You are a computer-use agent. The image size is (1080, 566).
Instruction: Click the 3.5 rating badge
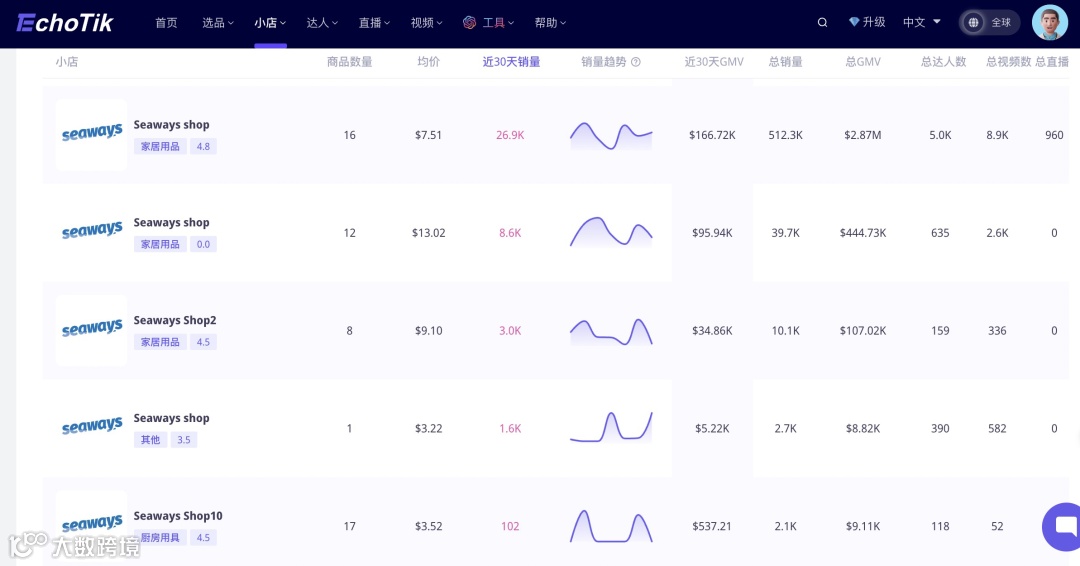pos(183,439)
